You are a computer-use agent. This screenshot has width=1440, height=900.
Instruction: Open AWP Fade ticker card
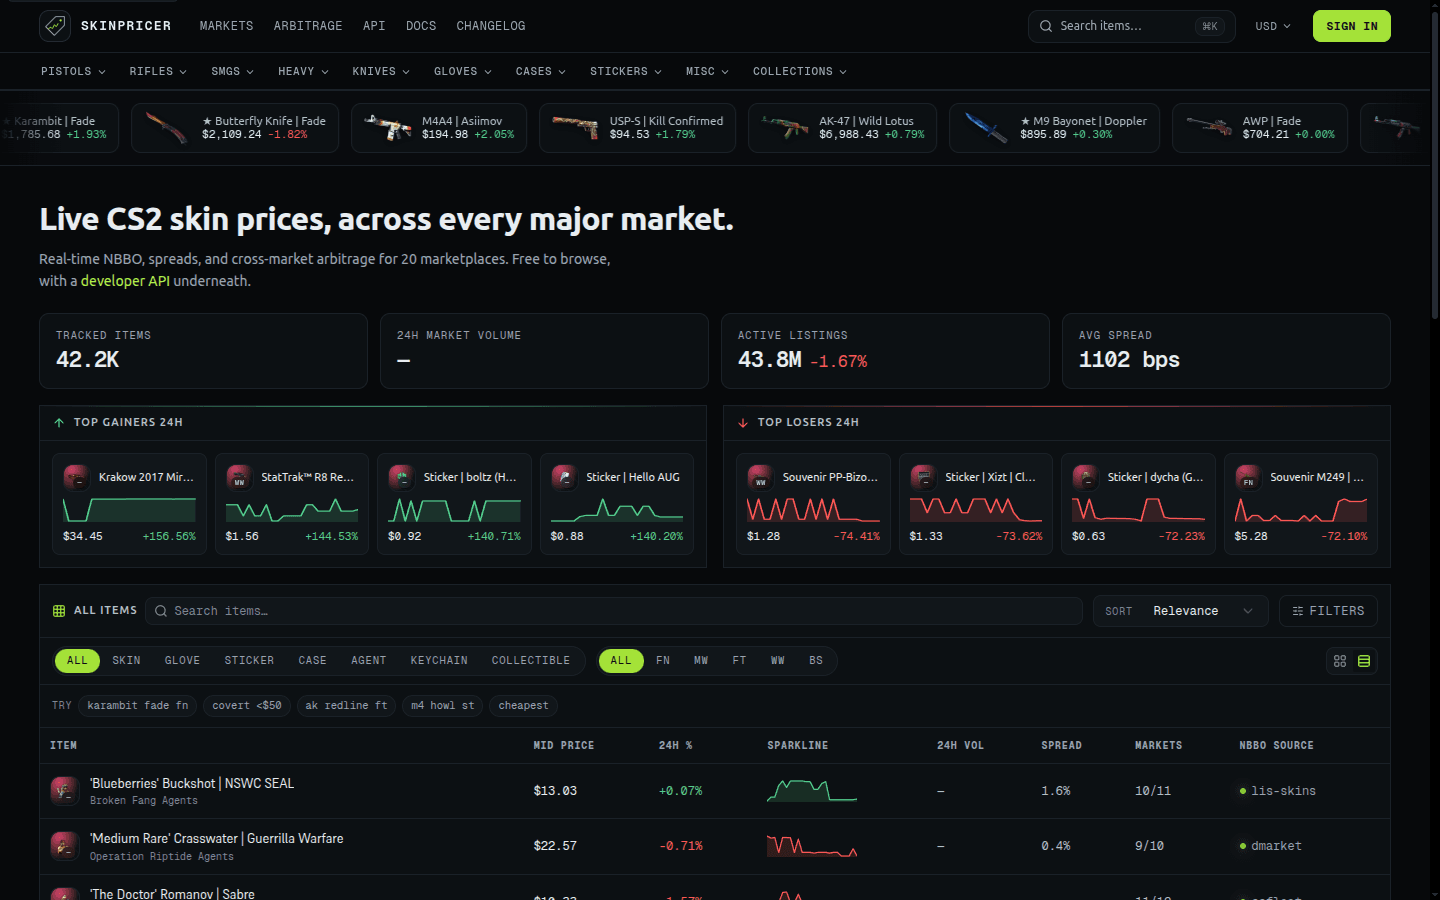(x=1260, y=128)
